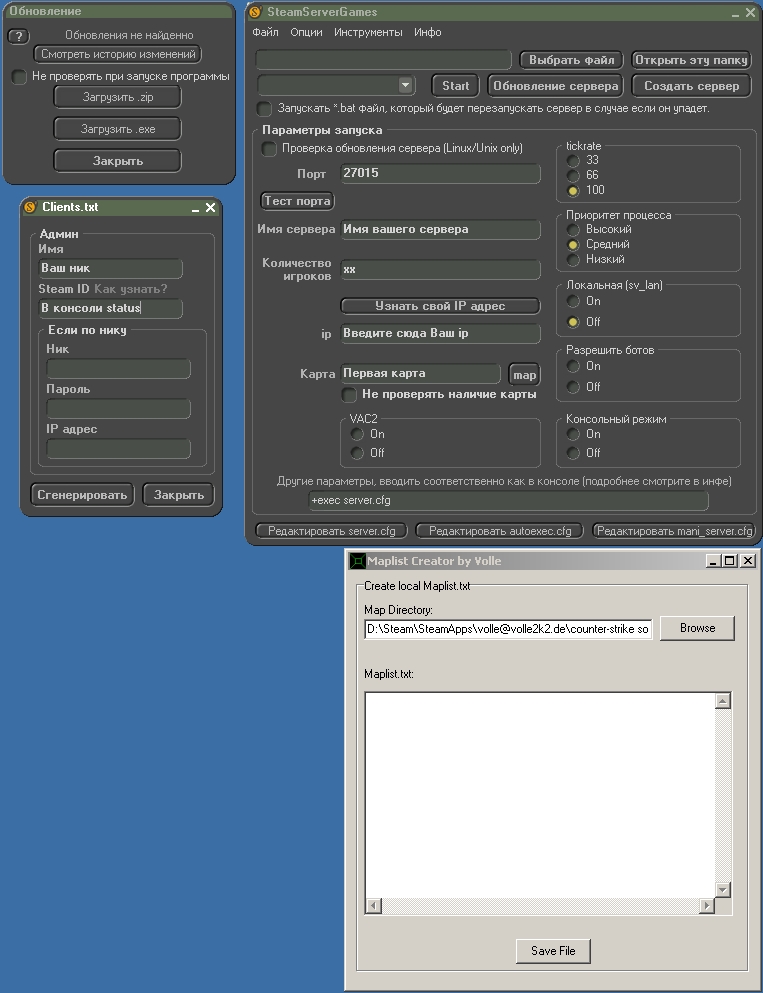
Task: Open the Инструменты menu
Action: coord(368,32)
